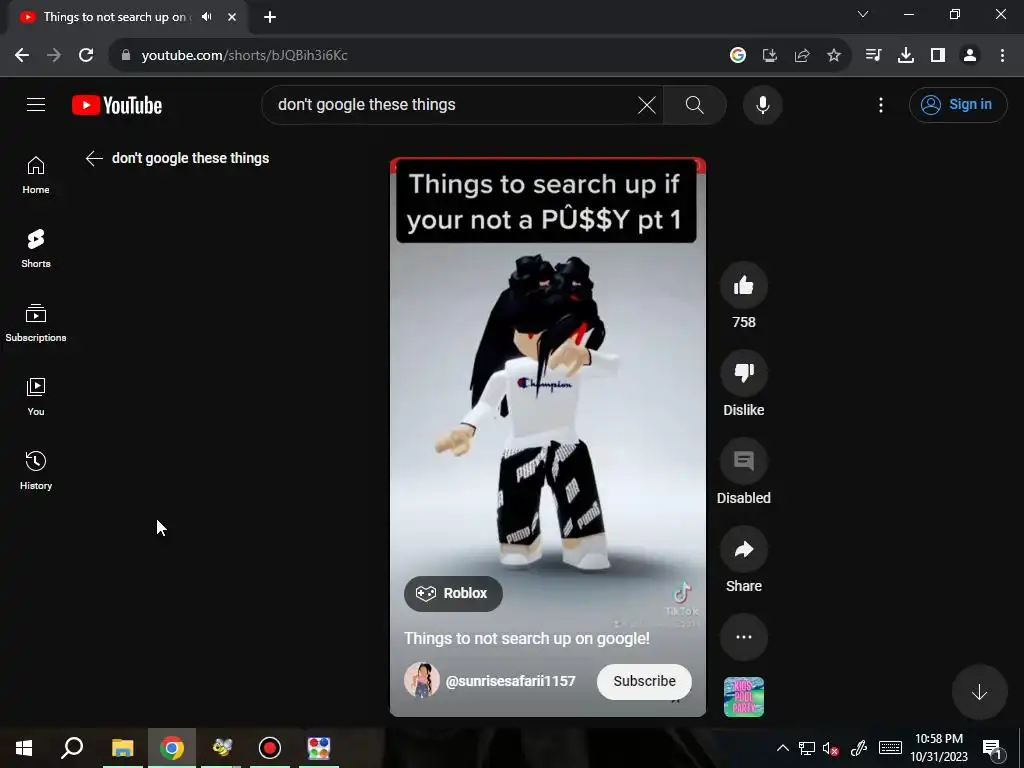Viewport: 1024px width, 768px height.
Task: Open YouTube settings three-dot menu
Action: click(880, 104)
